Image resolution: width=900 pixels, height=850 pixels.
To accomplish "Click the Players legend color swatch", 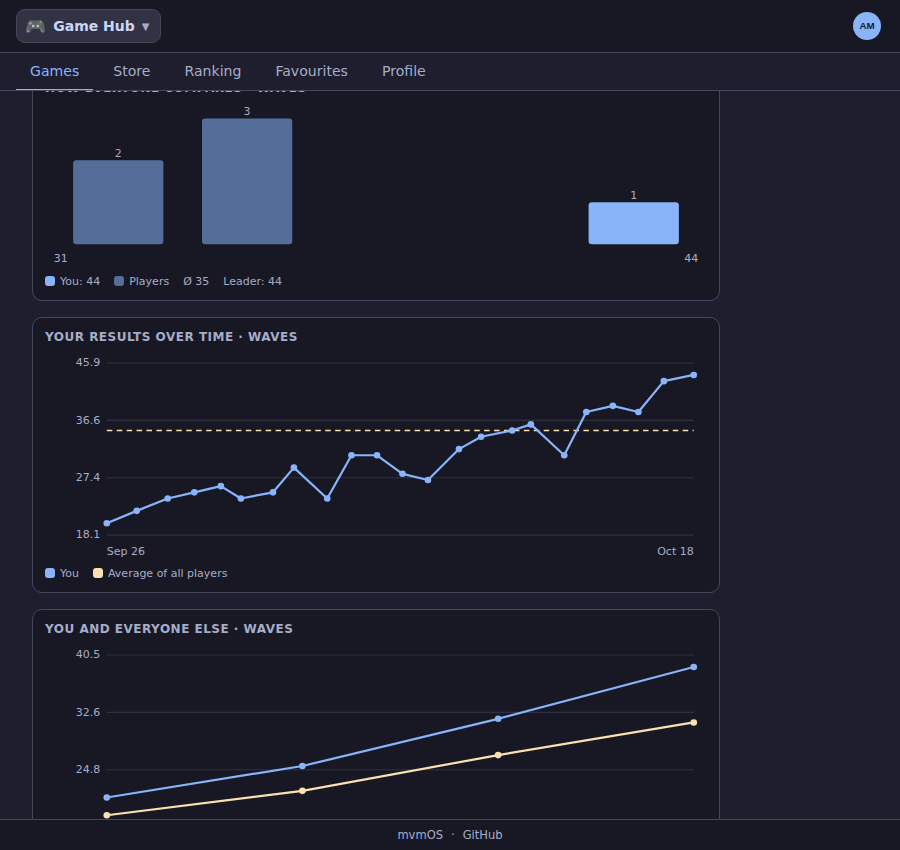I will click(119, 281).
